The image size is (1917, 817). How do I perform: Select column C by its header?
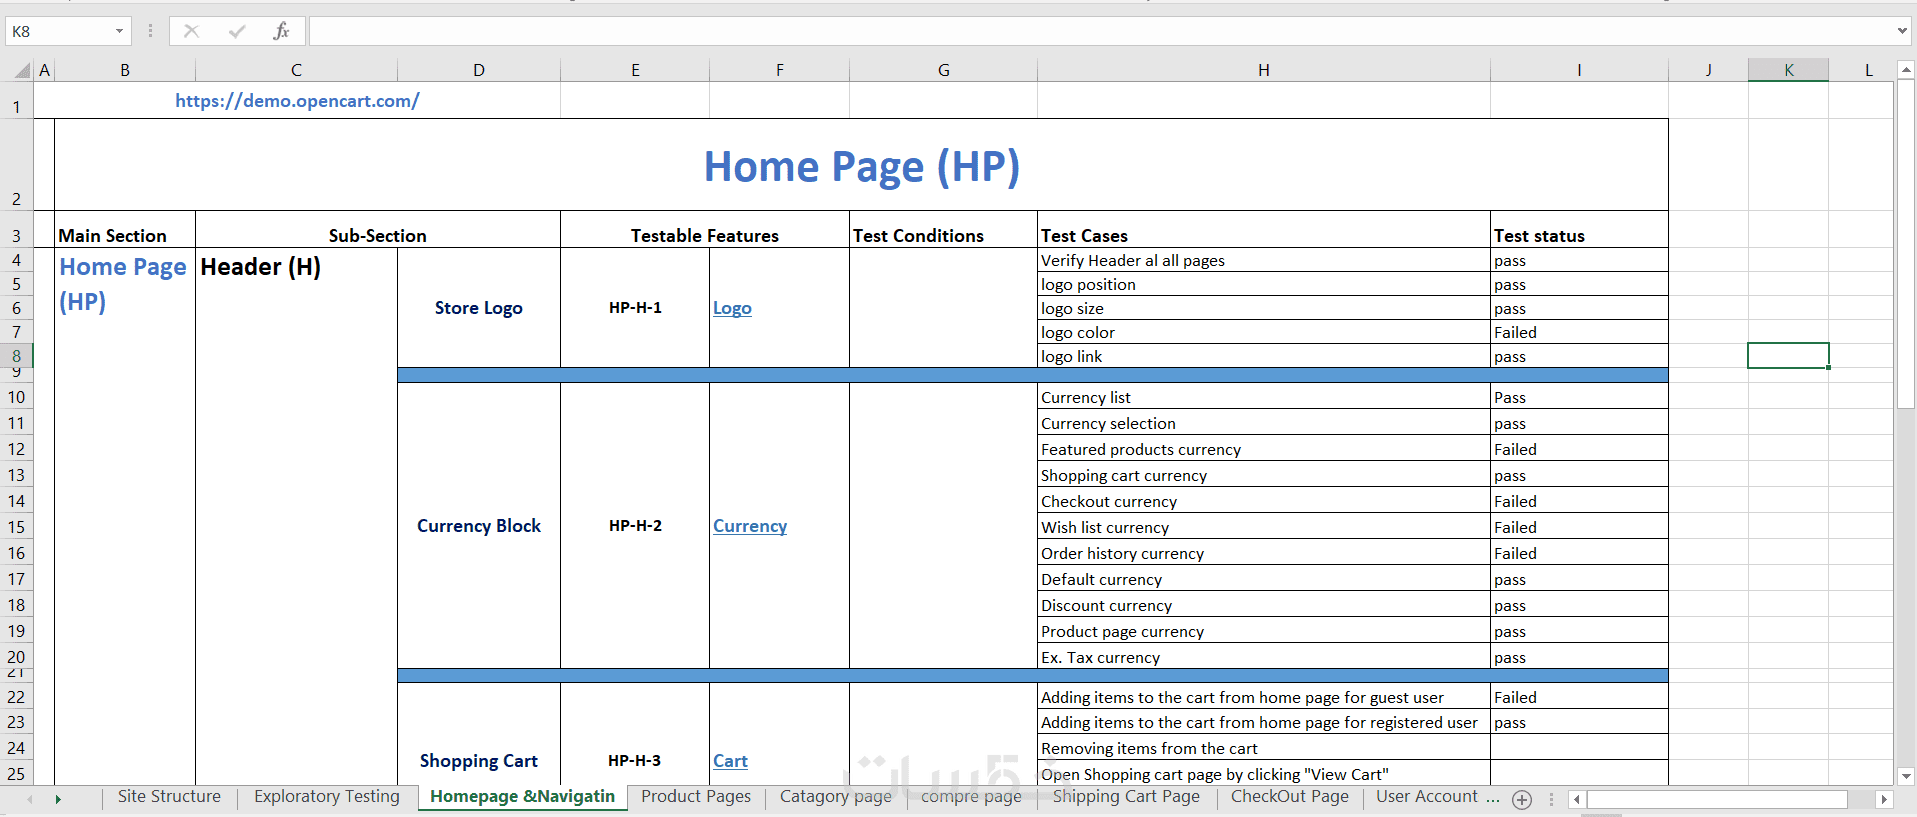coord(296,70)
